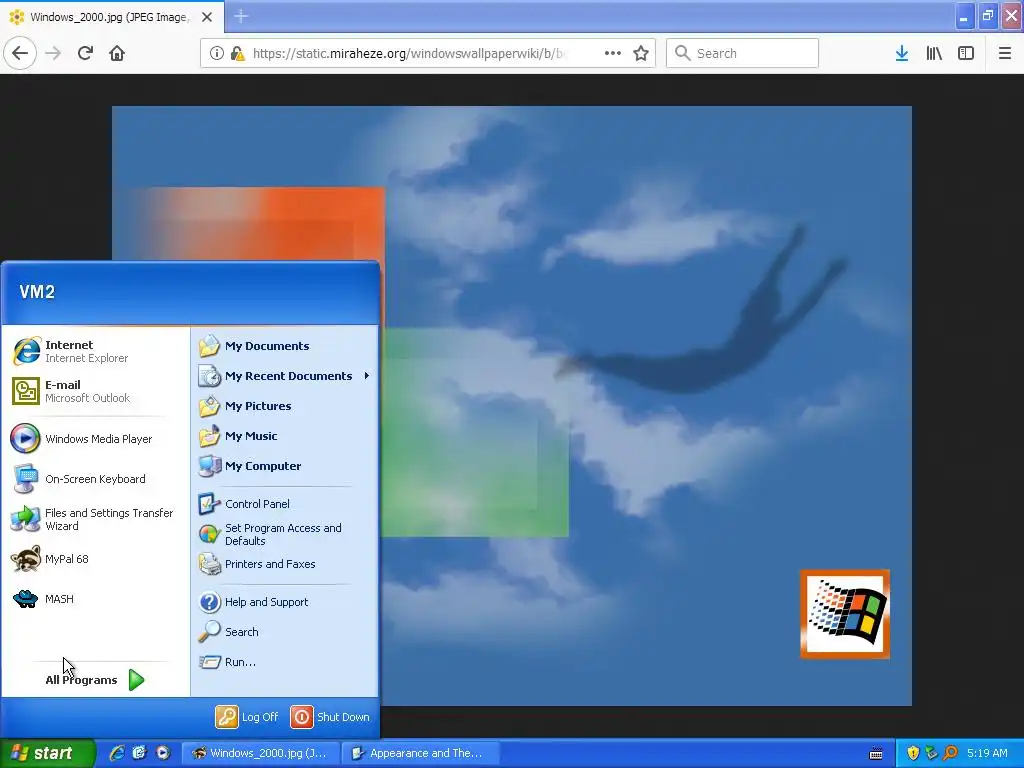Viewport: 1024px width, 768px height.
Task: Click the Log Off button
Action: 247,717
